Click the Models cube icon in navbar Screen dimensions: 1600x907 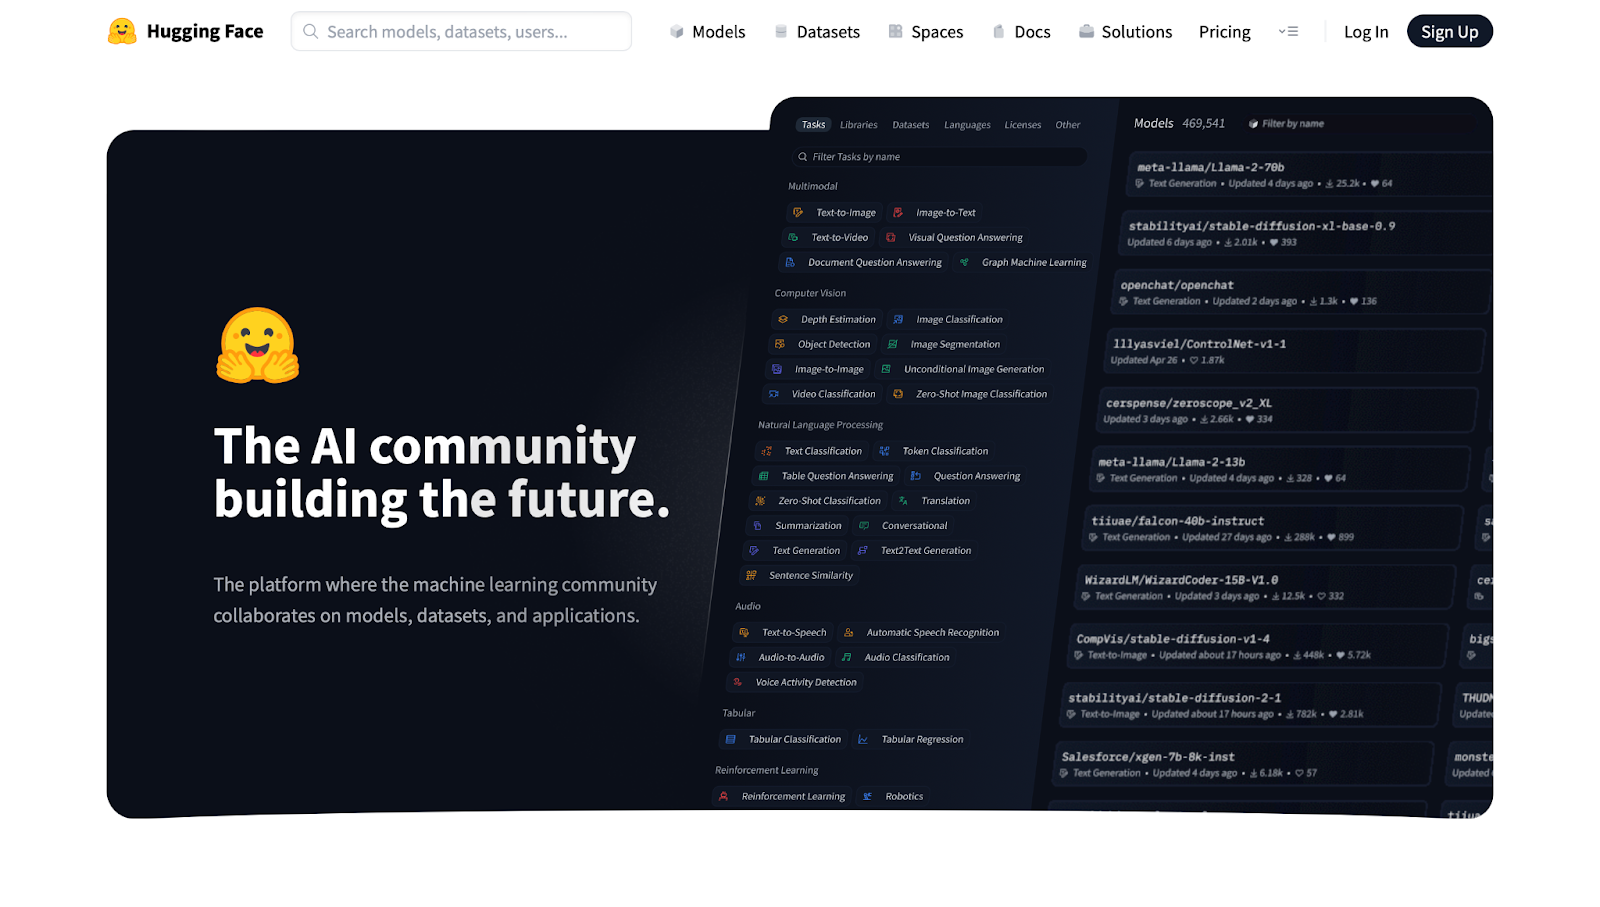point(677,32)
